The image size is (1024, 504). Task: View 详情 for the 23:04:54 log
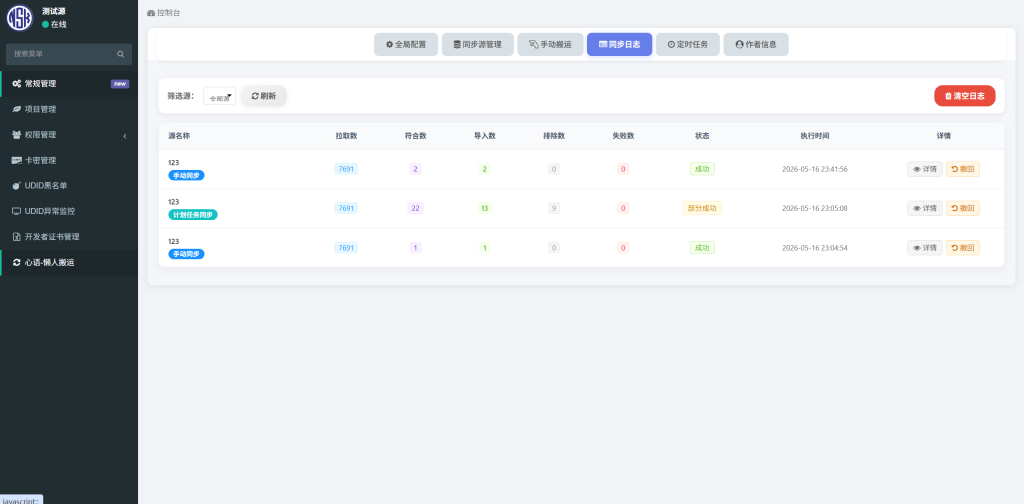(x=925, y=247)
